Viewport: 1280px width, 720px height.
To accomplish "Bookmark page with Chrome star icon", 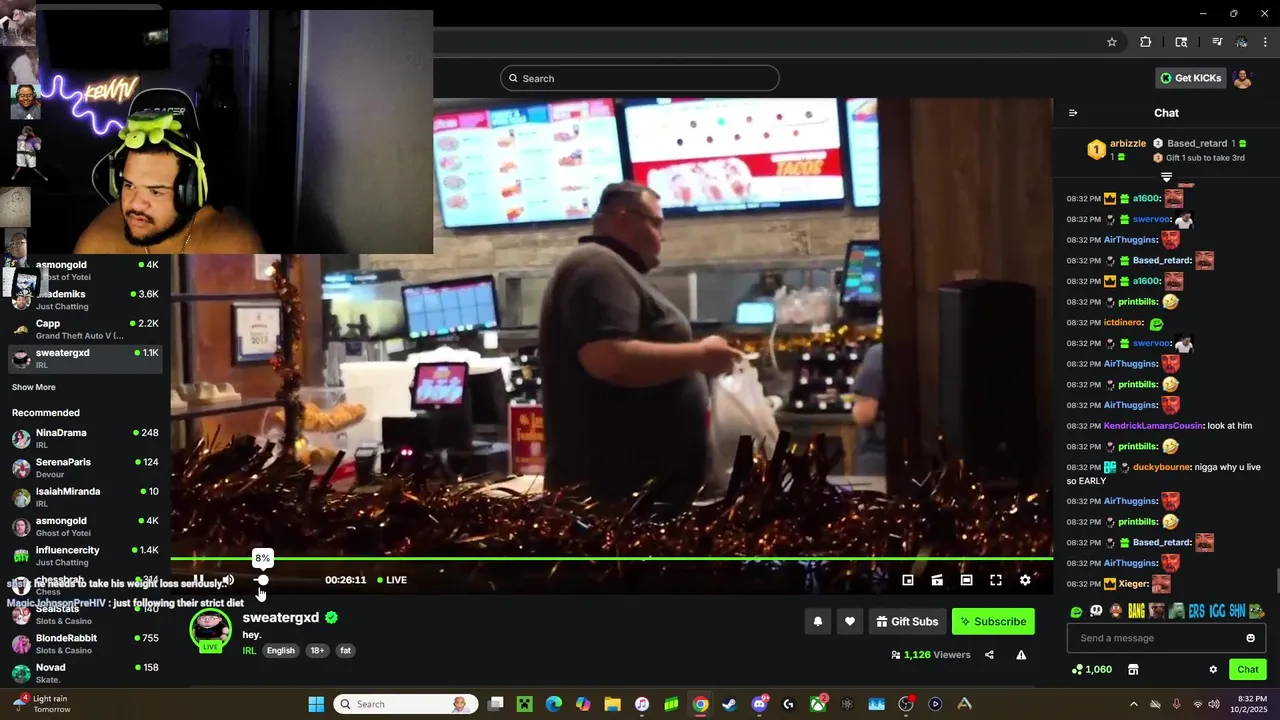I will [1112, 42].
